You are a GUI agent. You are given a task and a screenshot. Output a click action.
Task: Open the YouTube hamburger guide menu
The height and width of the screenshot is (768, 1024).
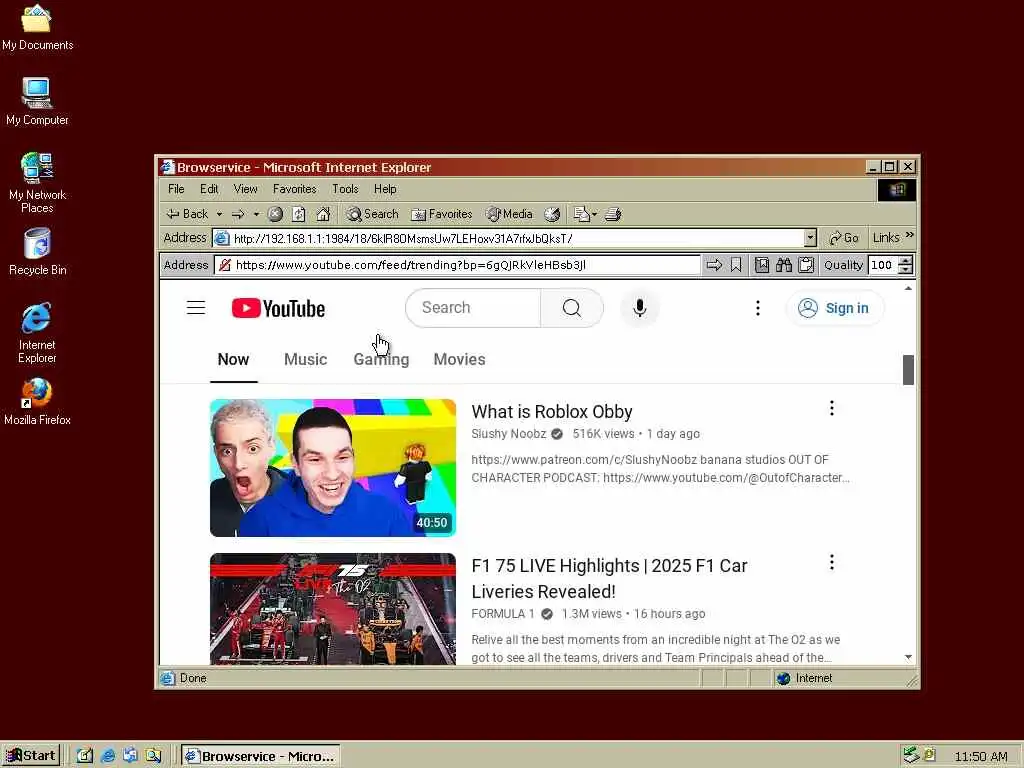[x=196, y=308]
